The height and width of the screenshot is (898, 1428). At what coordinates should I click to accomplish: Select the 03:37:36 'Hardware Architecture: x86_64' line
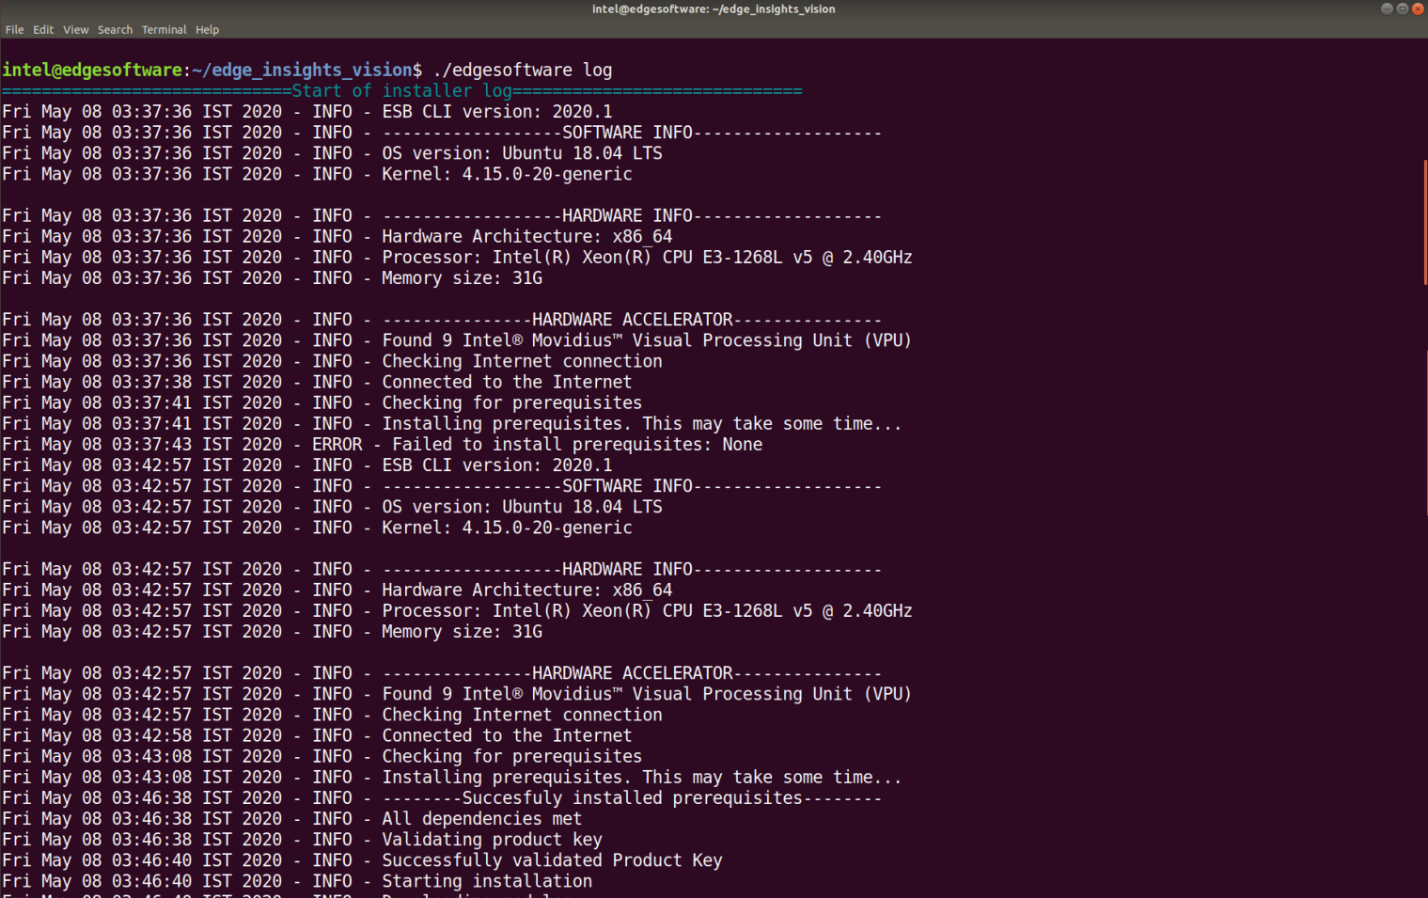click(337, 237)
